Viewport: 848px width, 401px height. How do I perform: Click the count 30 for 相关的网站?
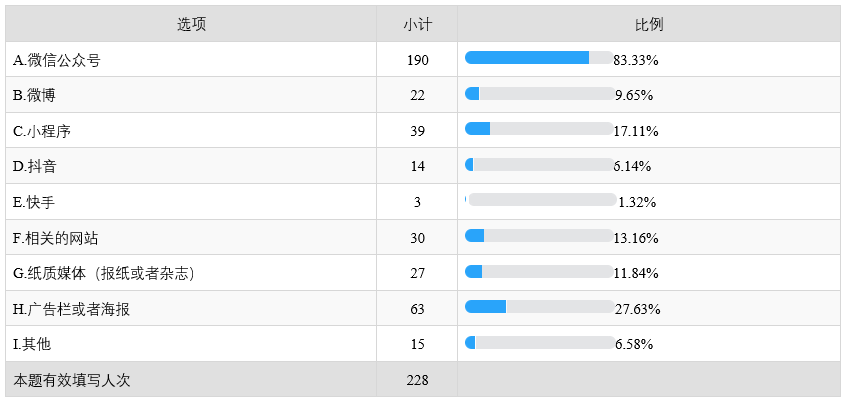point(417,238)
